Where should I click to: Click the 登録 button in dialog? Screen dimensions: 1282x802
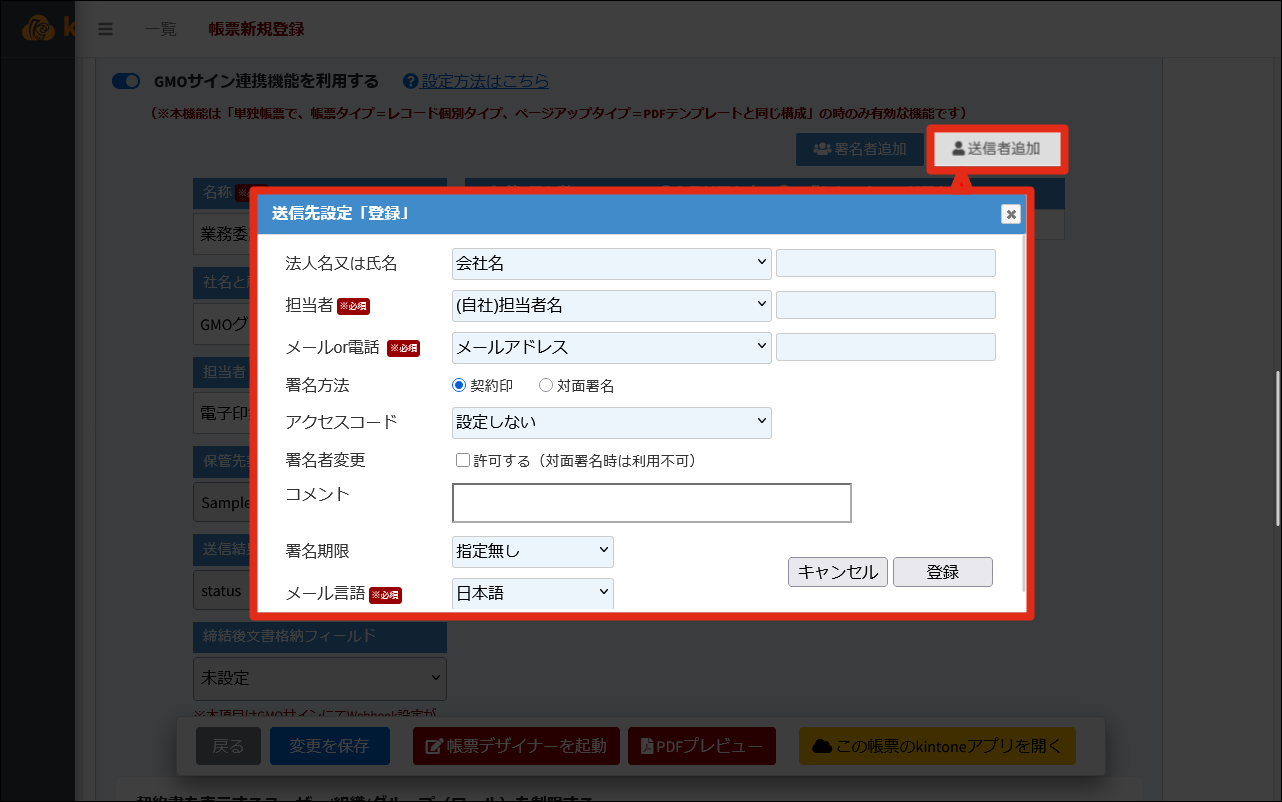pos(942,572)
